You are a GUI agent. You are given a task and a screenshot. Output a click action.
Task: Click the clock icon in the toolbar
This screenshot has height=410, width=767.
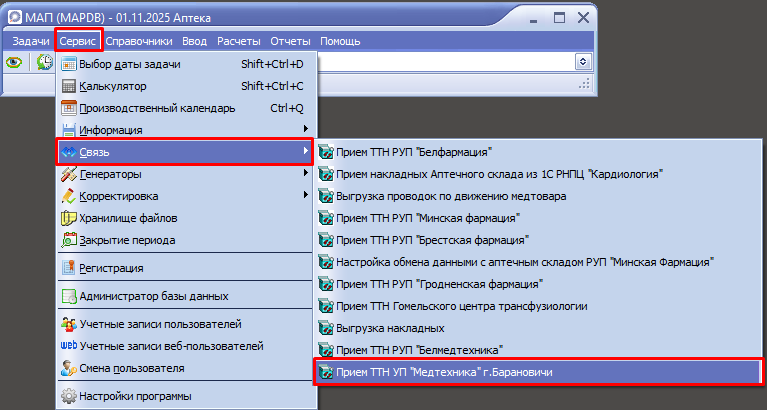point(44,62)
